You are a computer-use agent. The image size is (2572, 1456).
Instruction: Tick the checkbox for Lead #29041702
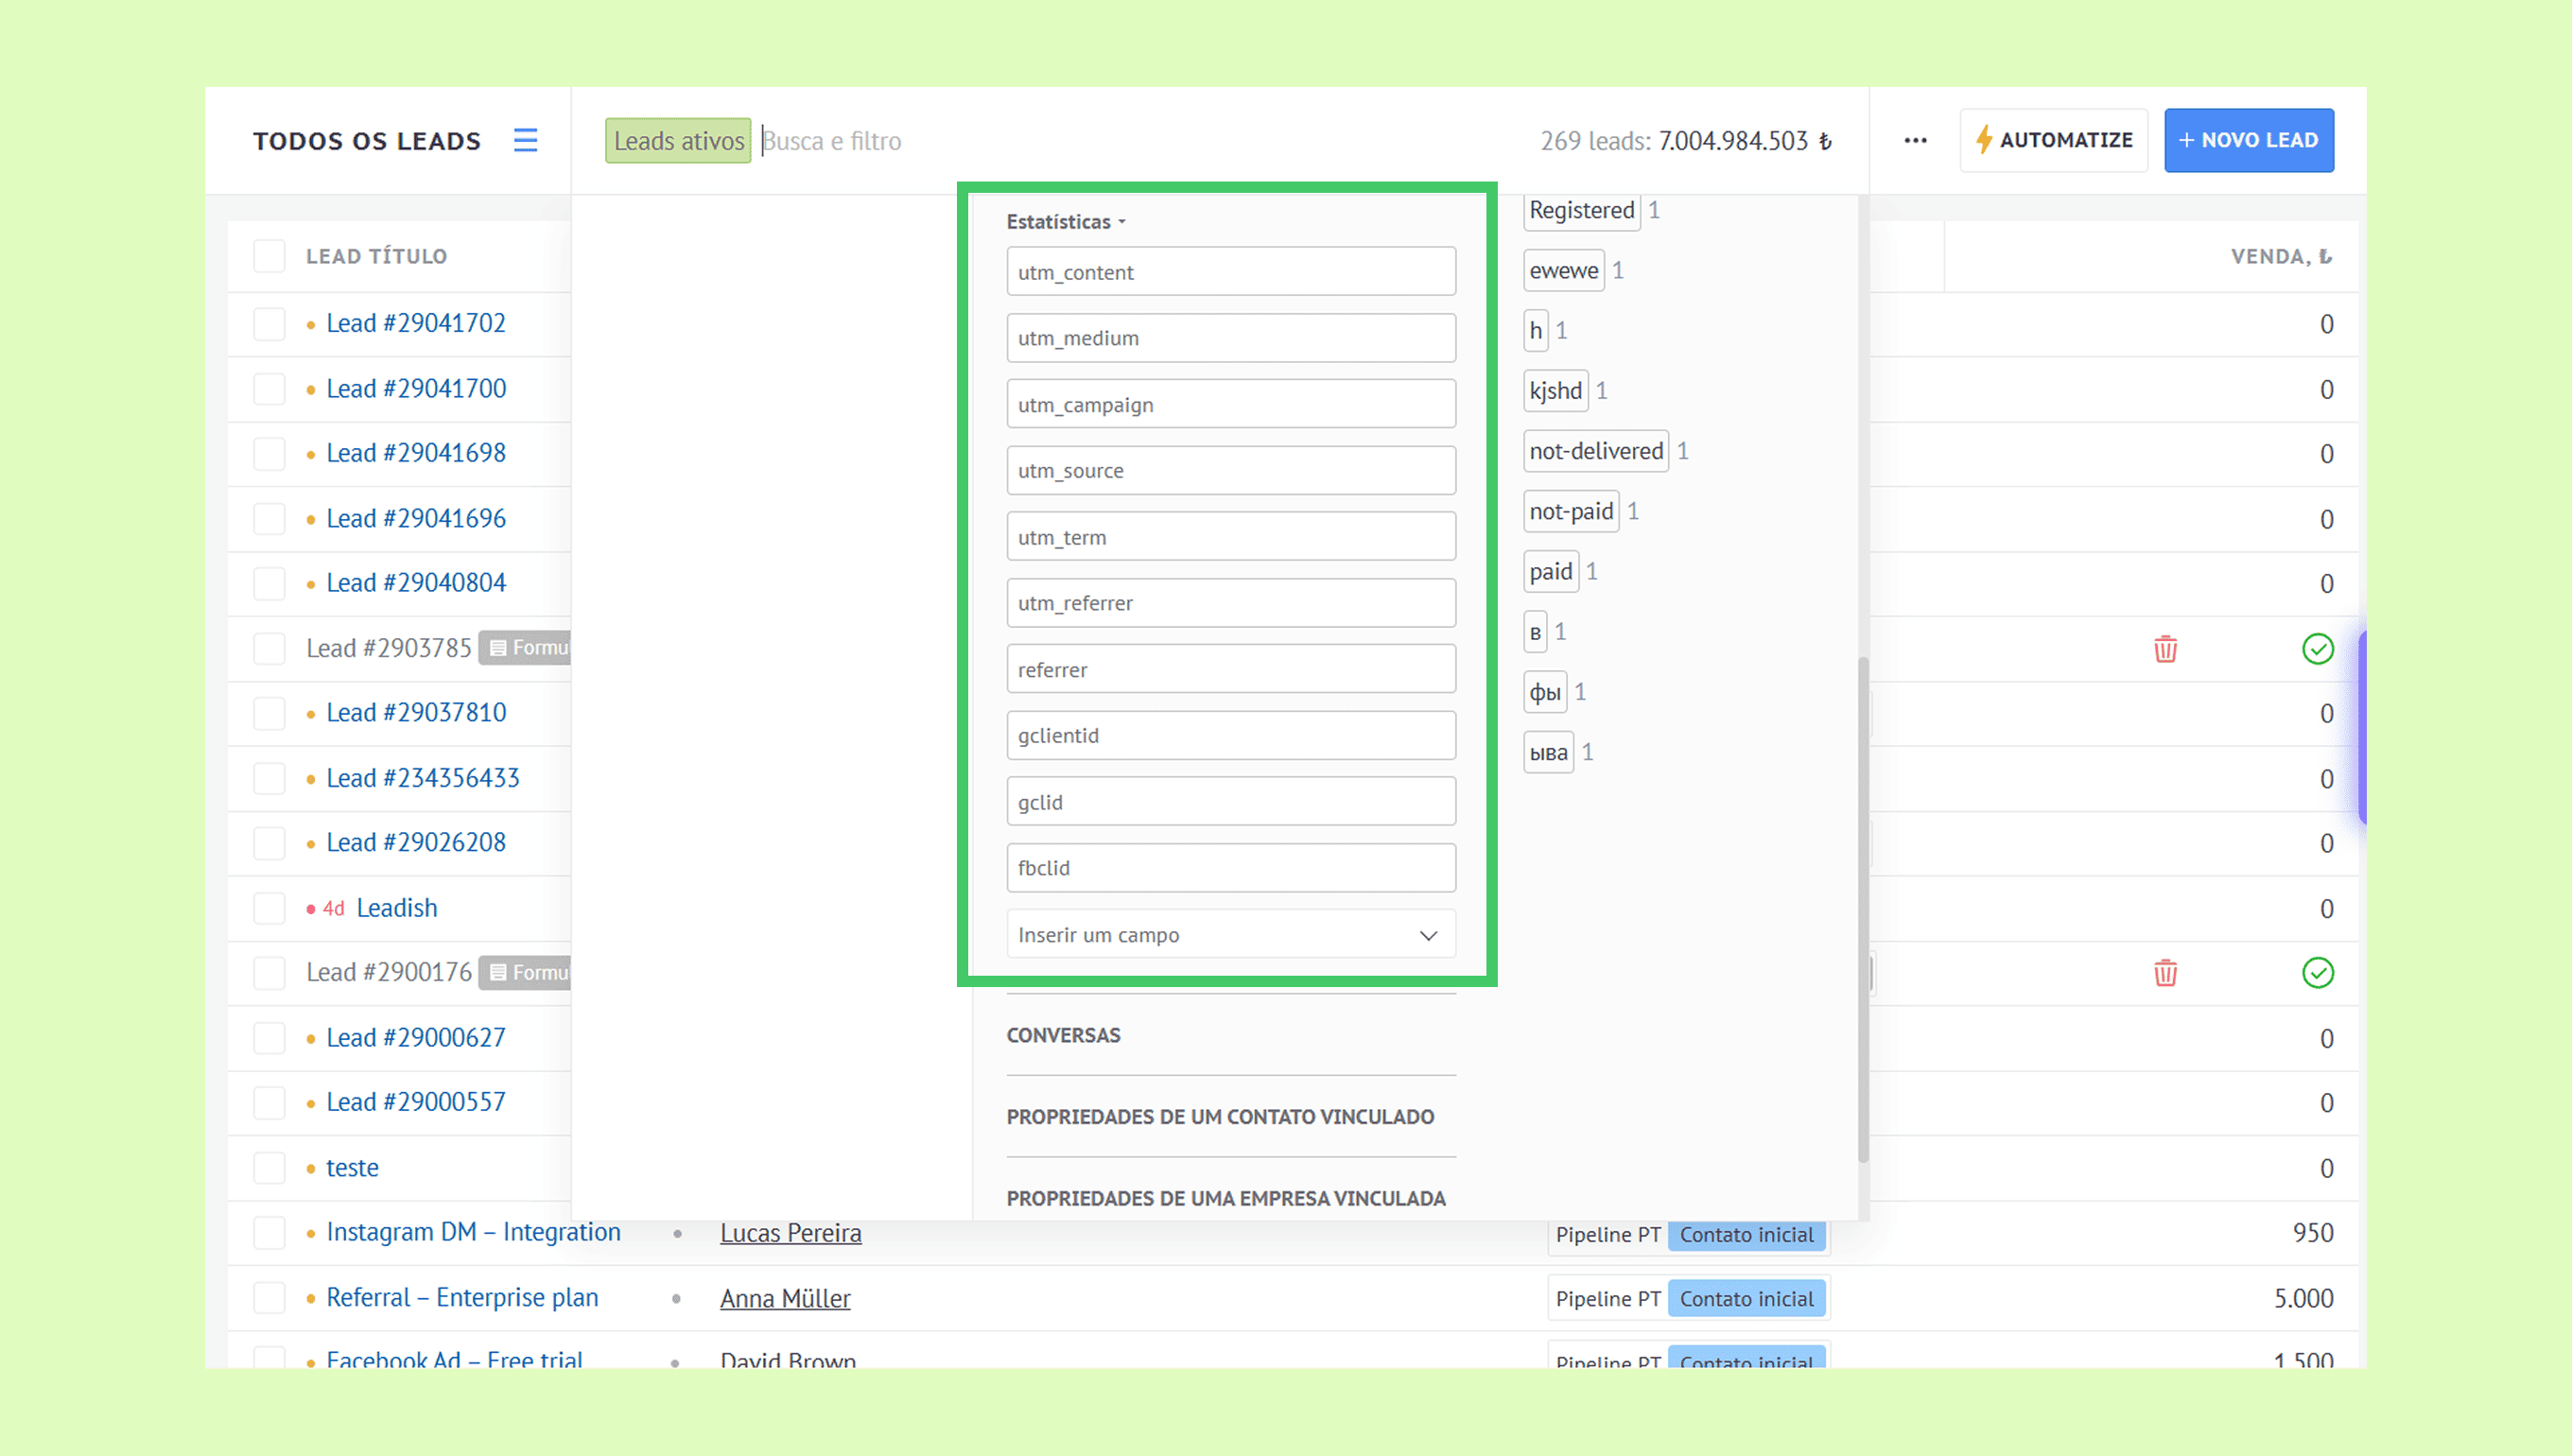[x=269, y=324]
